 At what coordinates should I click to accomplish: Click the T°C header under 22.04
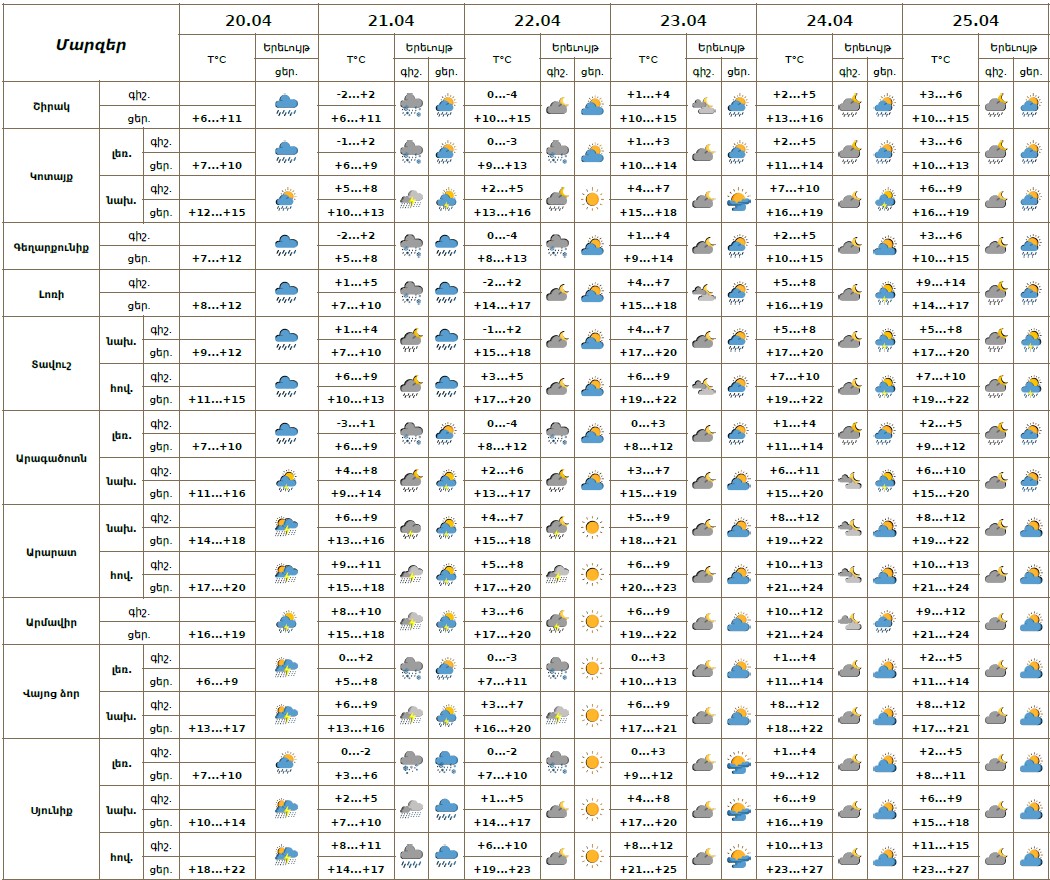point(502,59)
